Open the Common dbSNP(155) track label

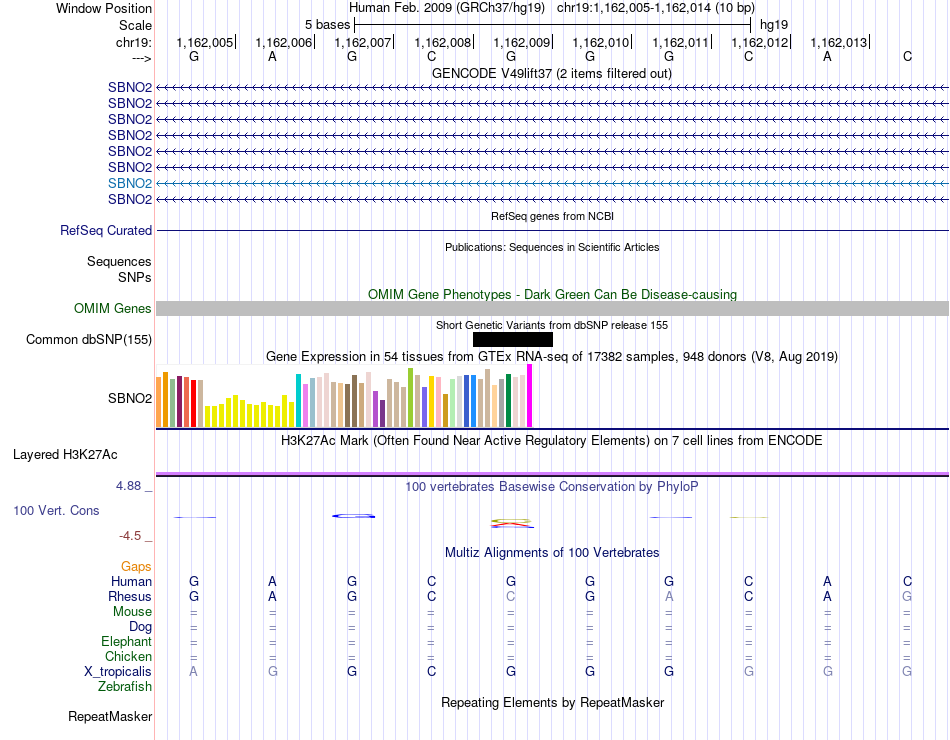pos(89,339)
